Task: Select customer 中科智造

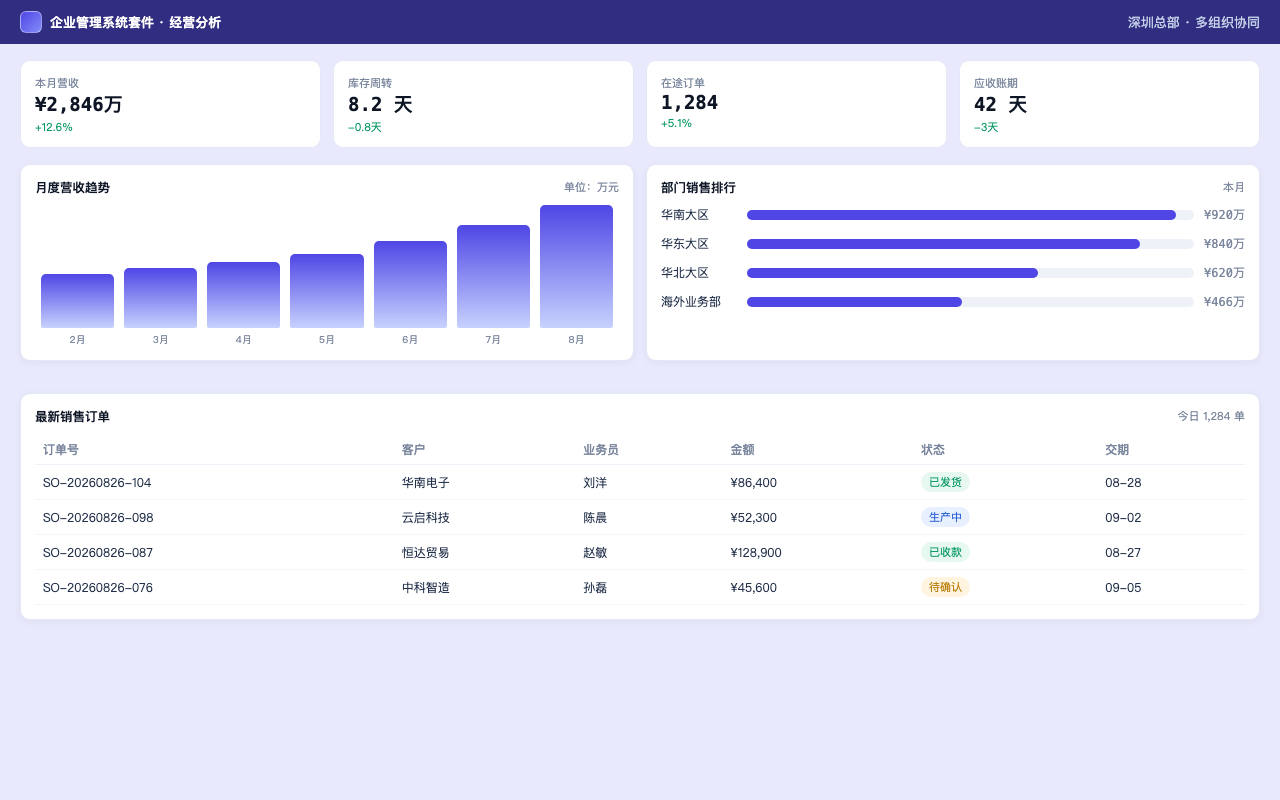Action: click(x=426, y=587)
